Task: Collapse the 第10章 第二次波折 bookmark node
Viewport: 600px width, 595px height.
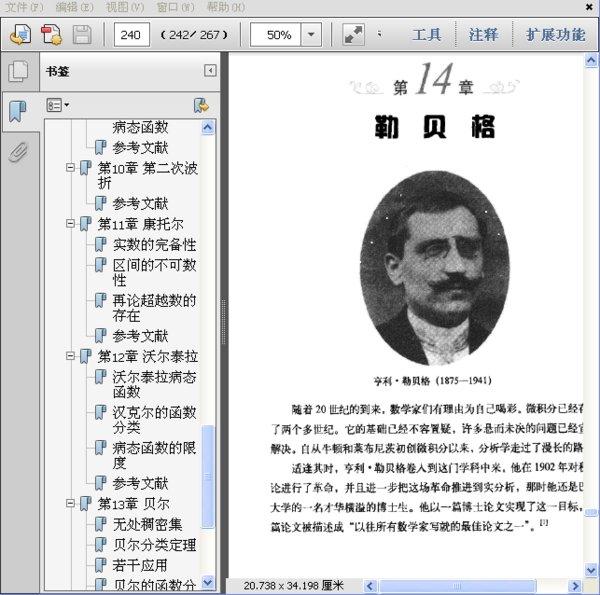Action: point(70,168)
